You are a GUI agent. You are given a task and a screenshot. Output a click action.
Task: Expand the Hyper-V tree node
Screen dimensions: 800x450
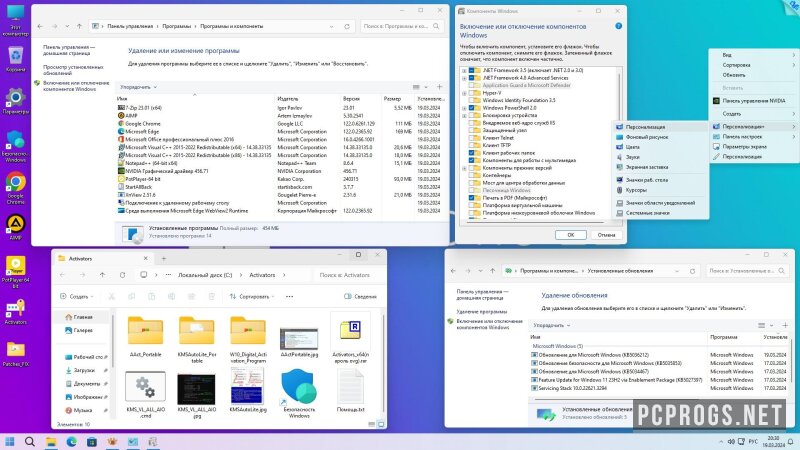pos(464,93)
